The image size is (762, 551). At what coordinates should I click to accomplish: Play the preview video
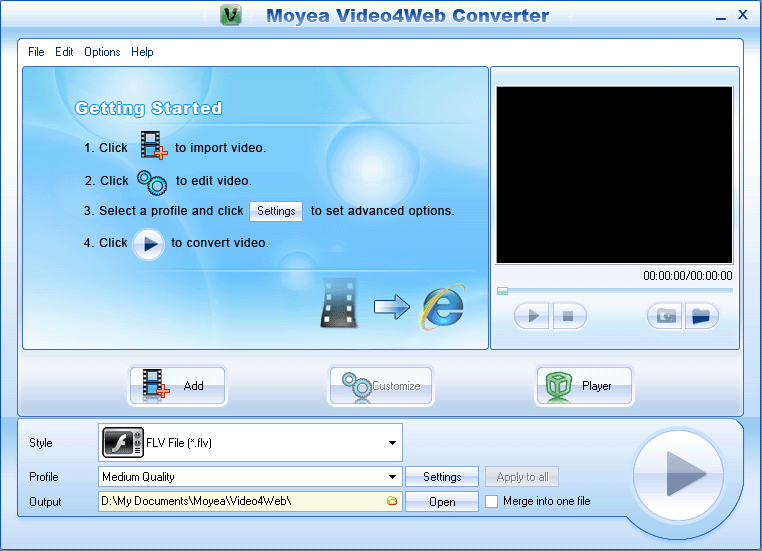click(x=532, y=316)
